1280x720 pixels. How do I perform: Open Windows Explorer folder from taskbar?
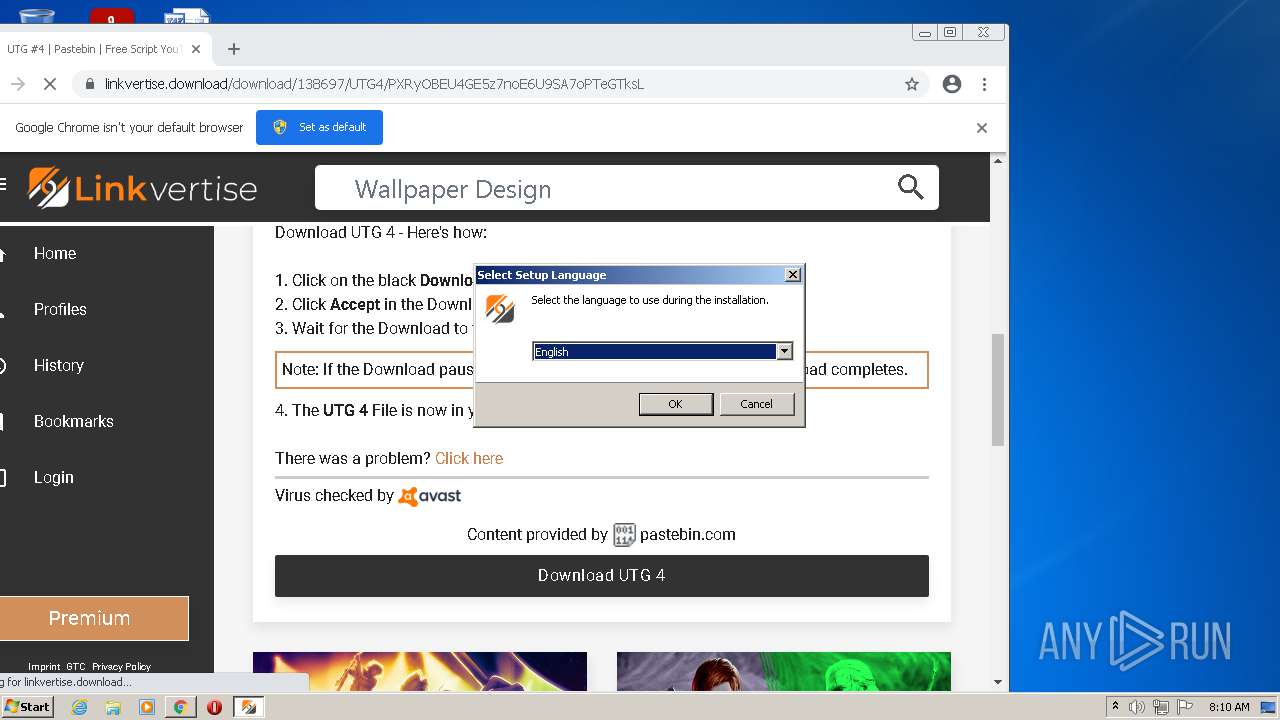(x=113, y=707)
